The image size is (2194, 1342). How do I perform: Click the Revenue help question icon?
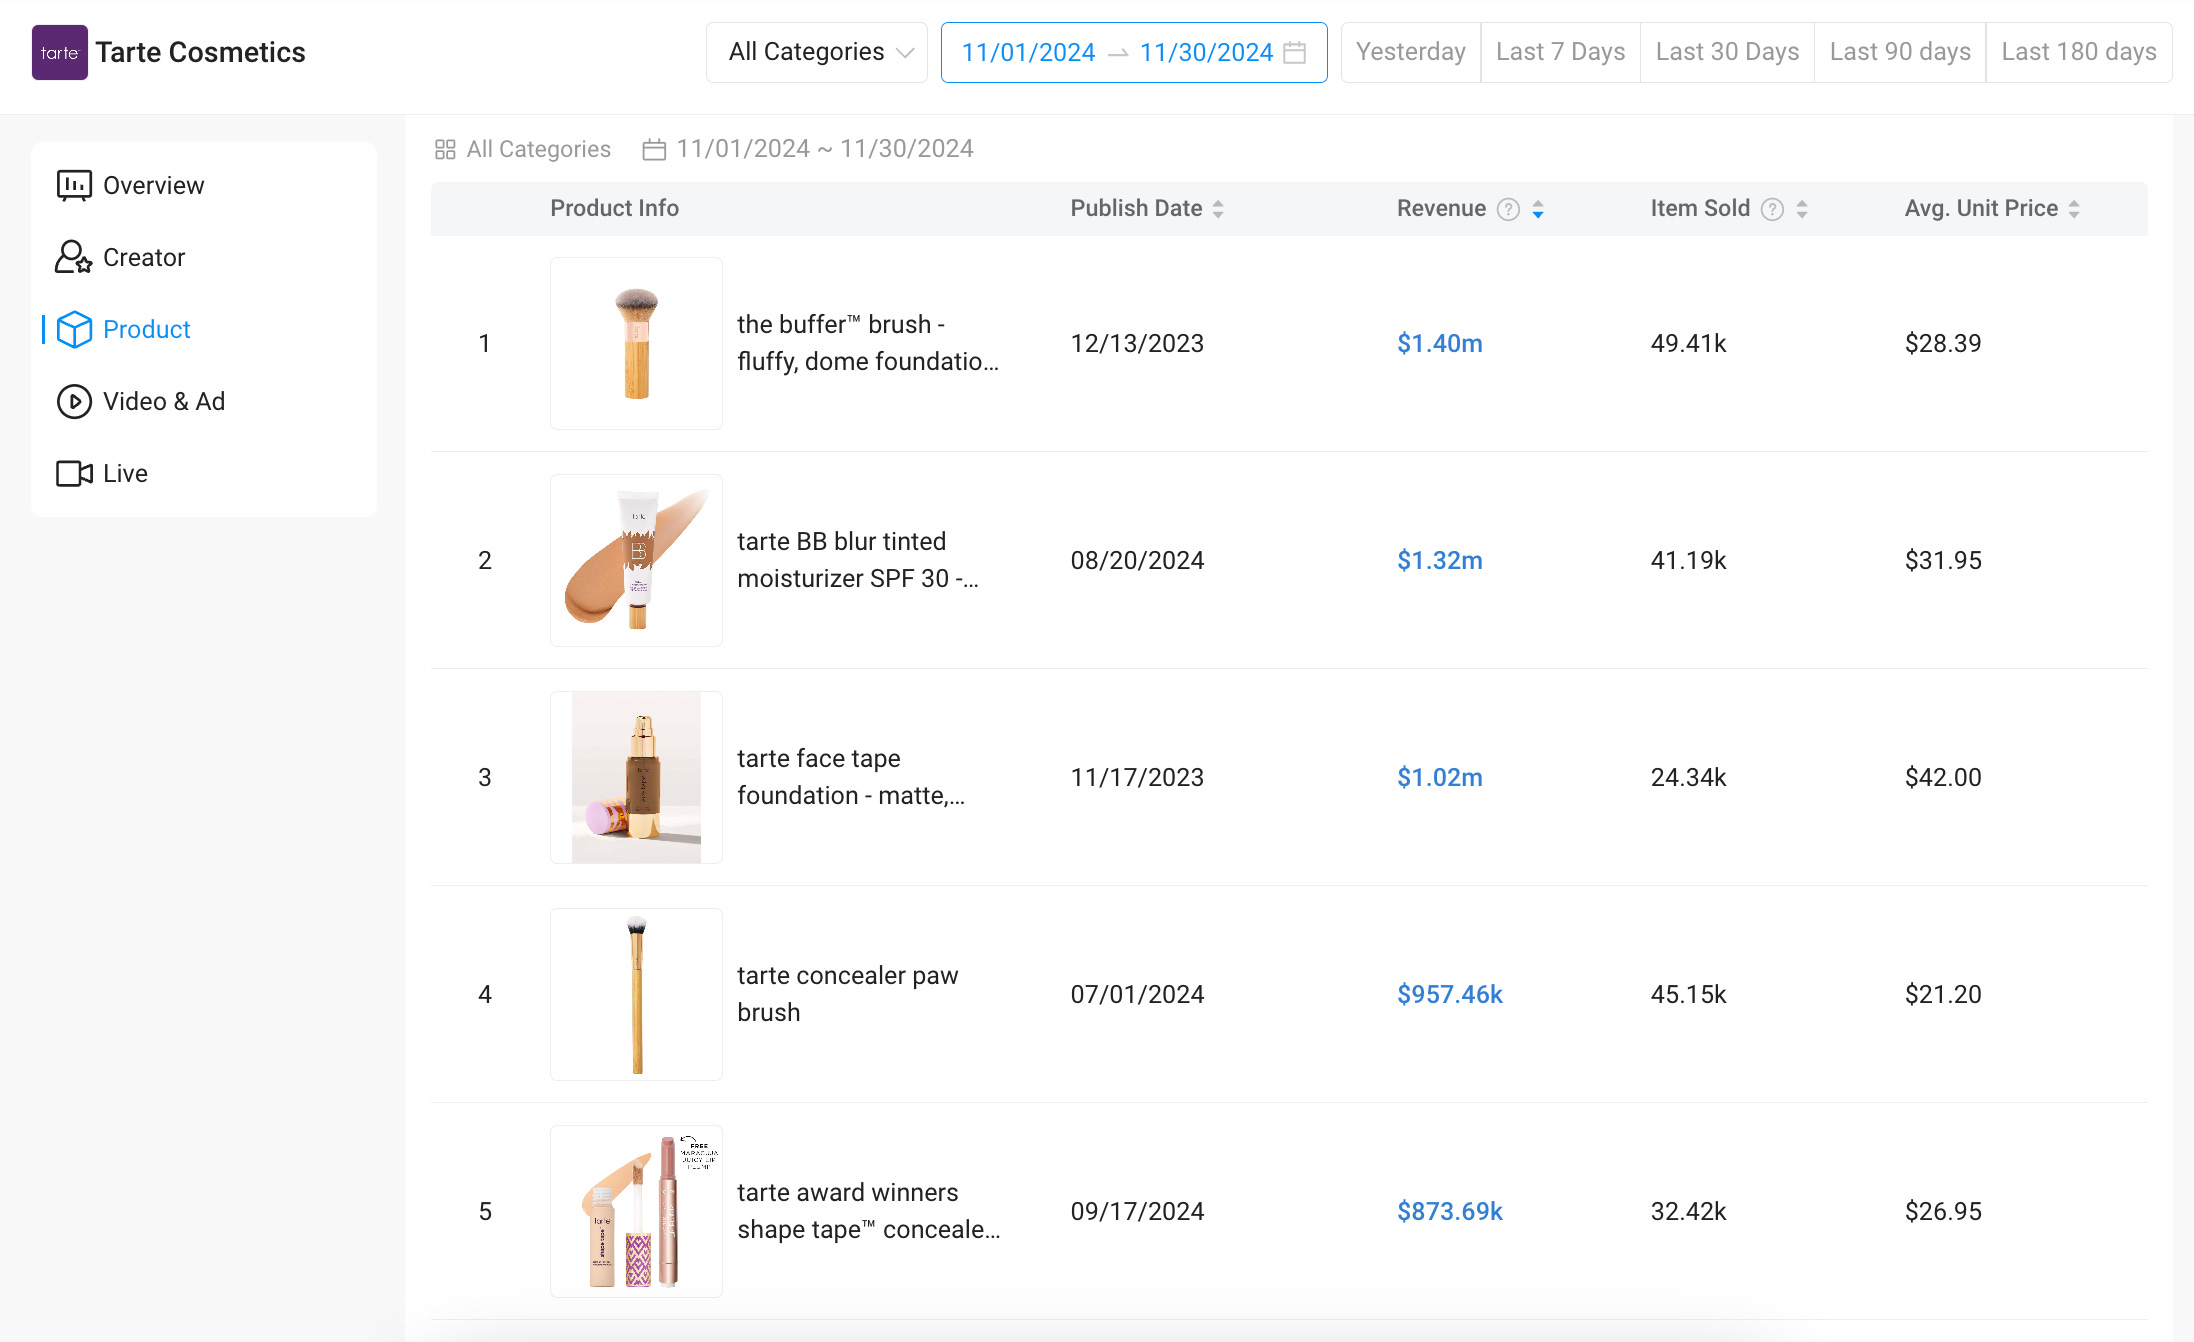point(1508,209)
